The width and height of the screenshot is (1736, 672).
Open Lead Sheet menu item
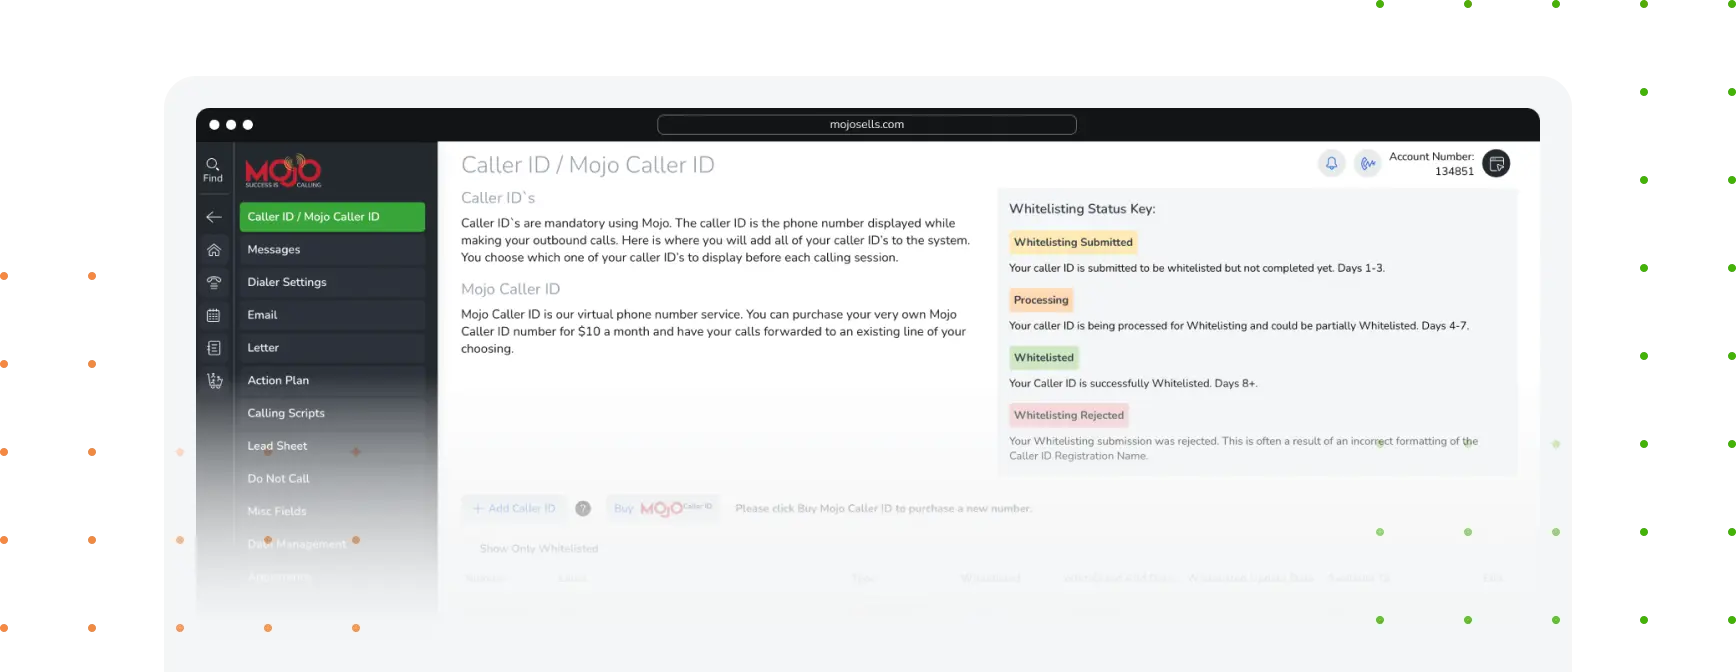pyautogui.click(x=332, y=446)
